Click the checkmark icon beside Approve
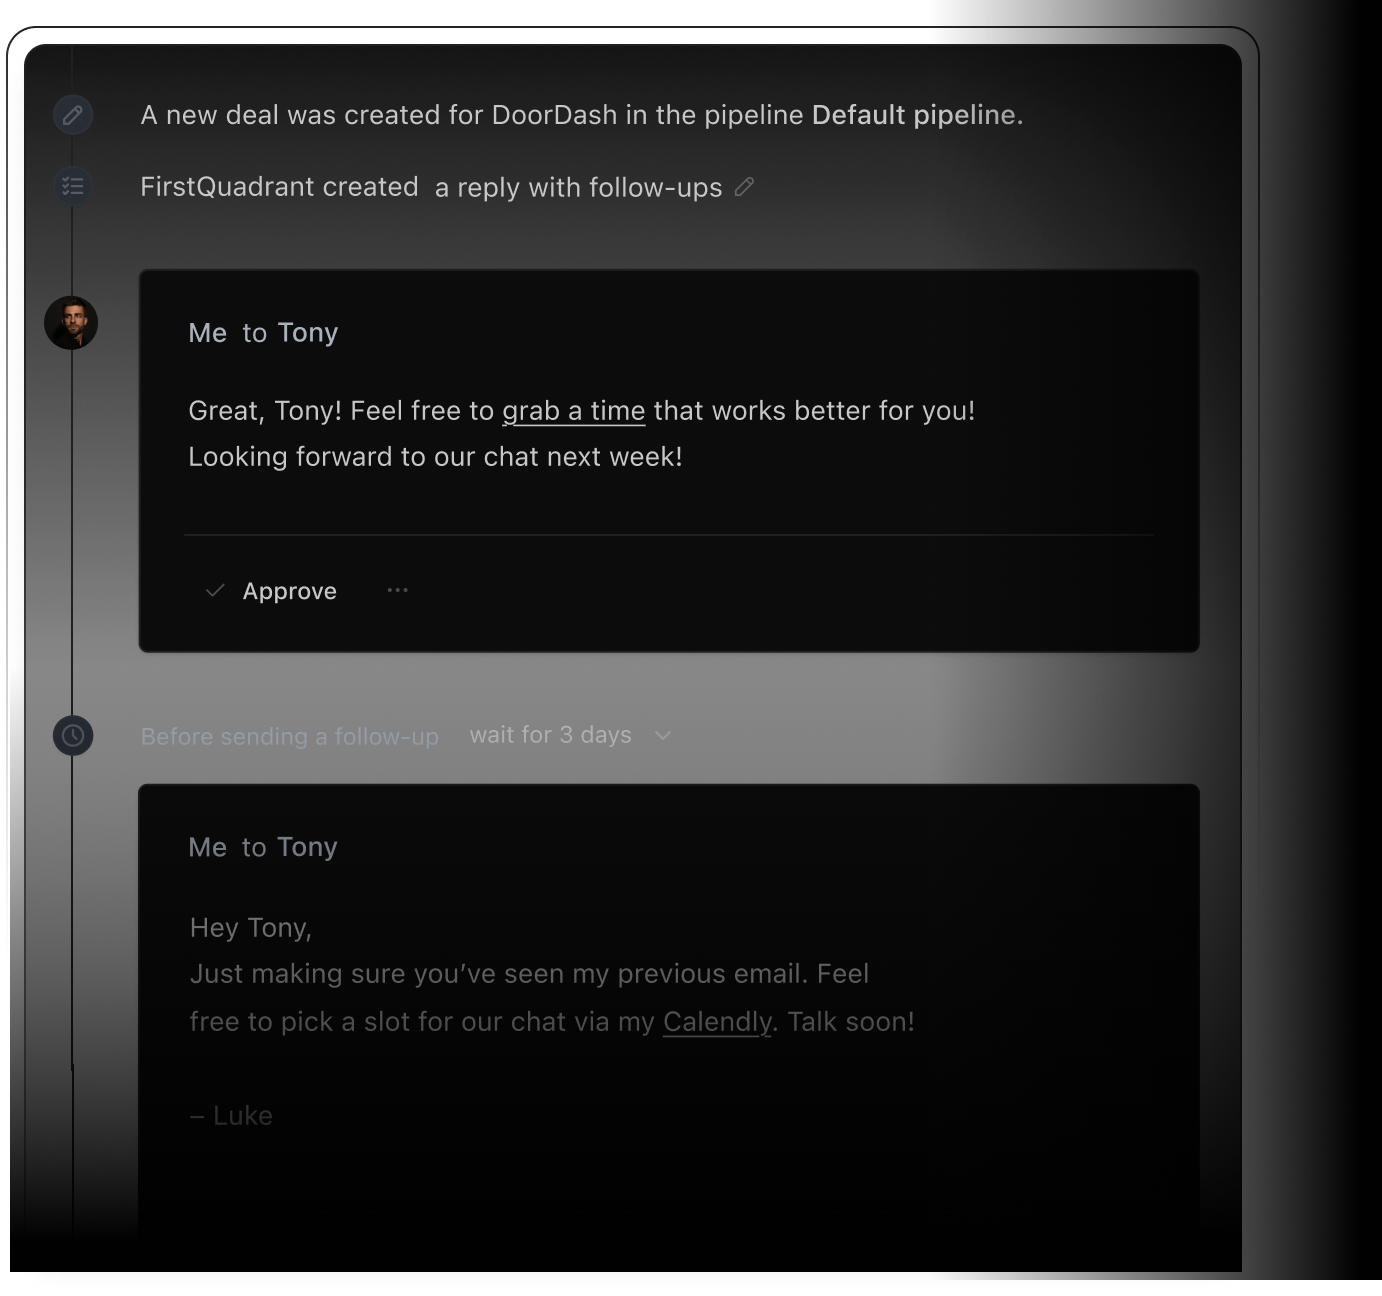Image resolution: width=1382 pixels, height=1296 pixels. (x=214, y=591)
